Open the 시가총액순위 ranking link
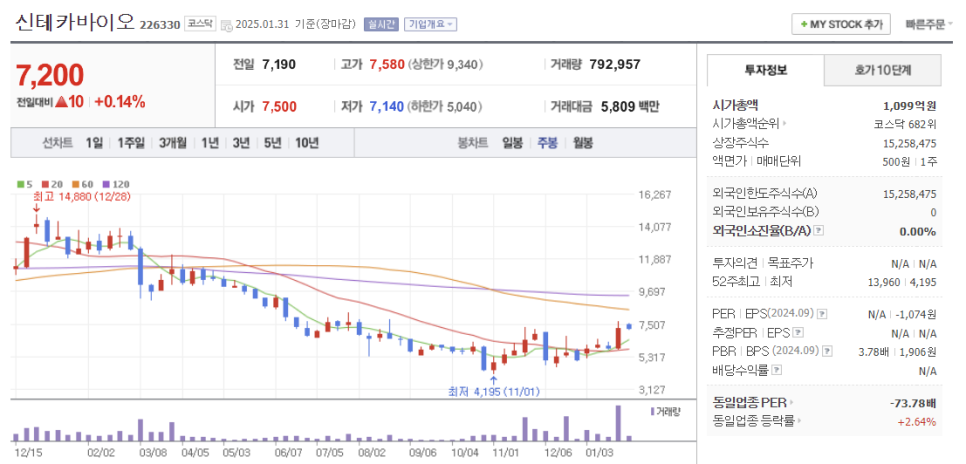 (x=750, y=124)
